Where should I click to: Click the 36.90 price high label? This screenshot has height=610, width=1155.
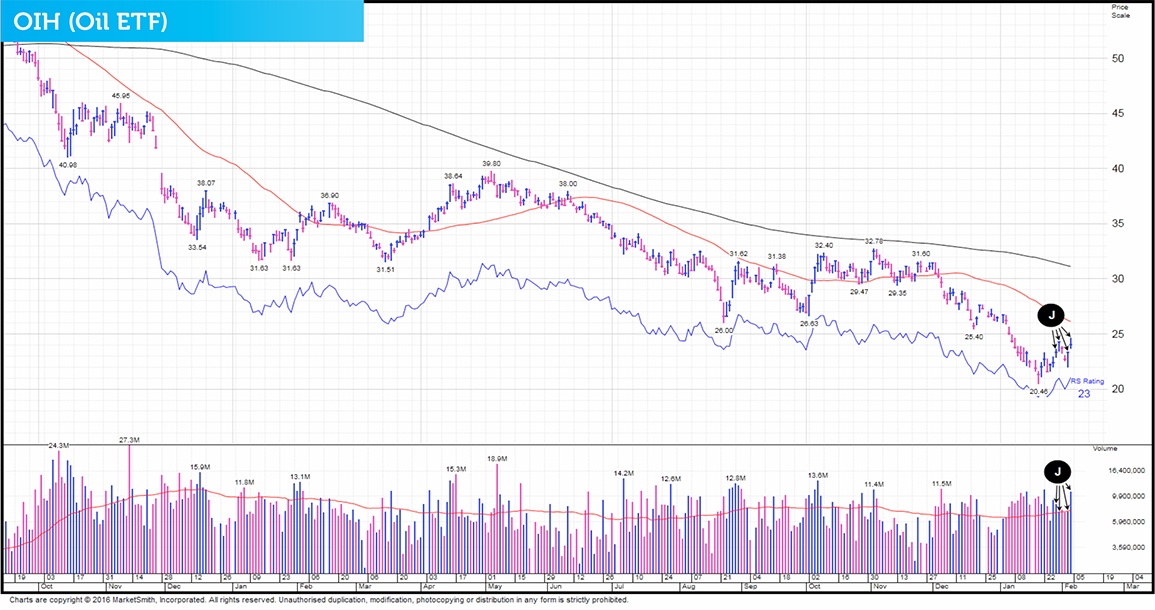point(329,196)
